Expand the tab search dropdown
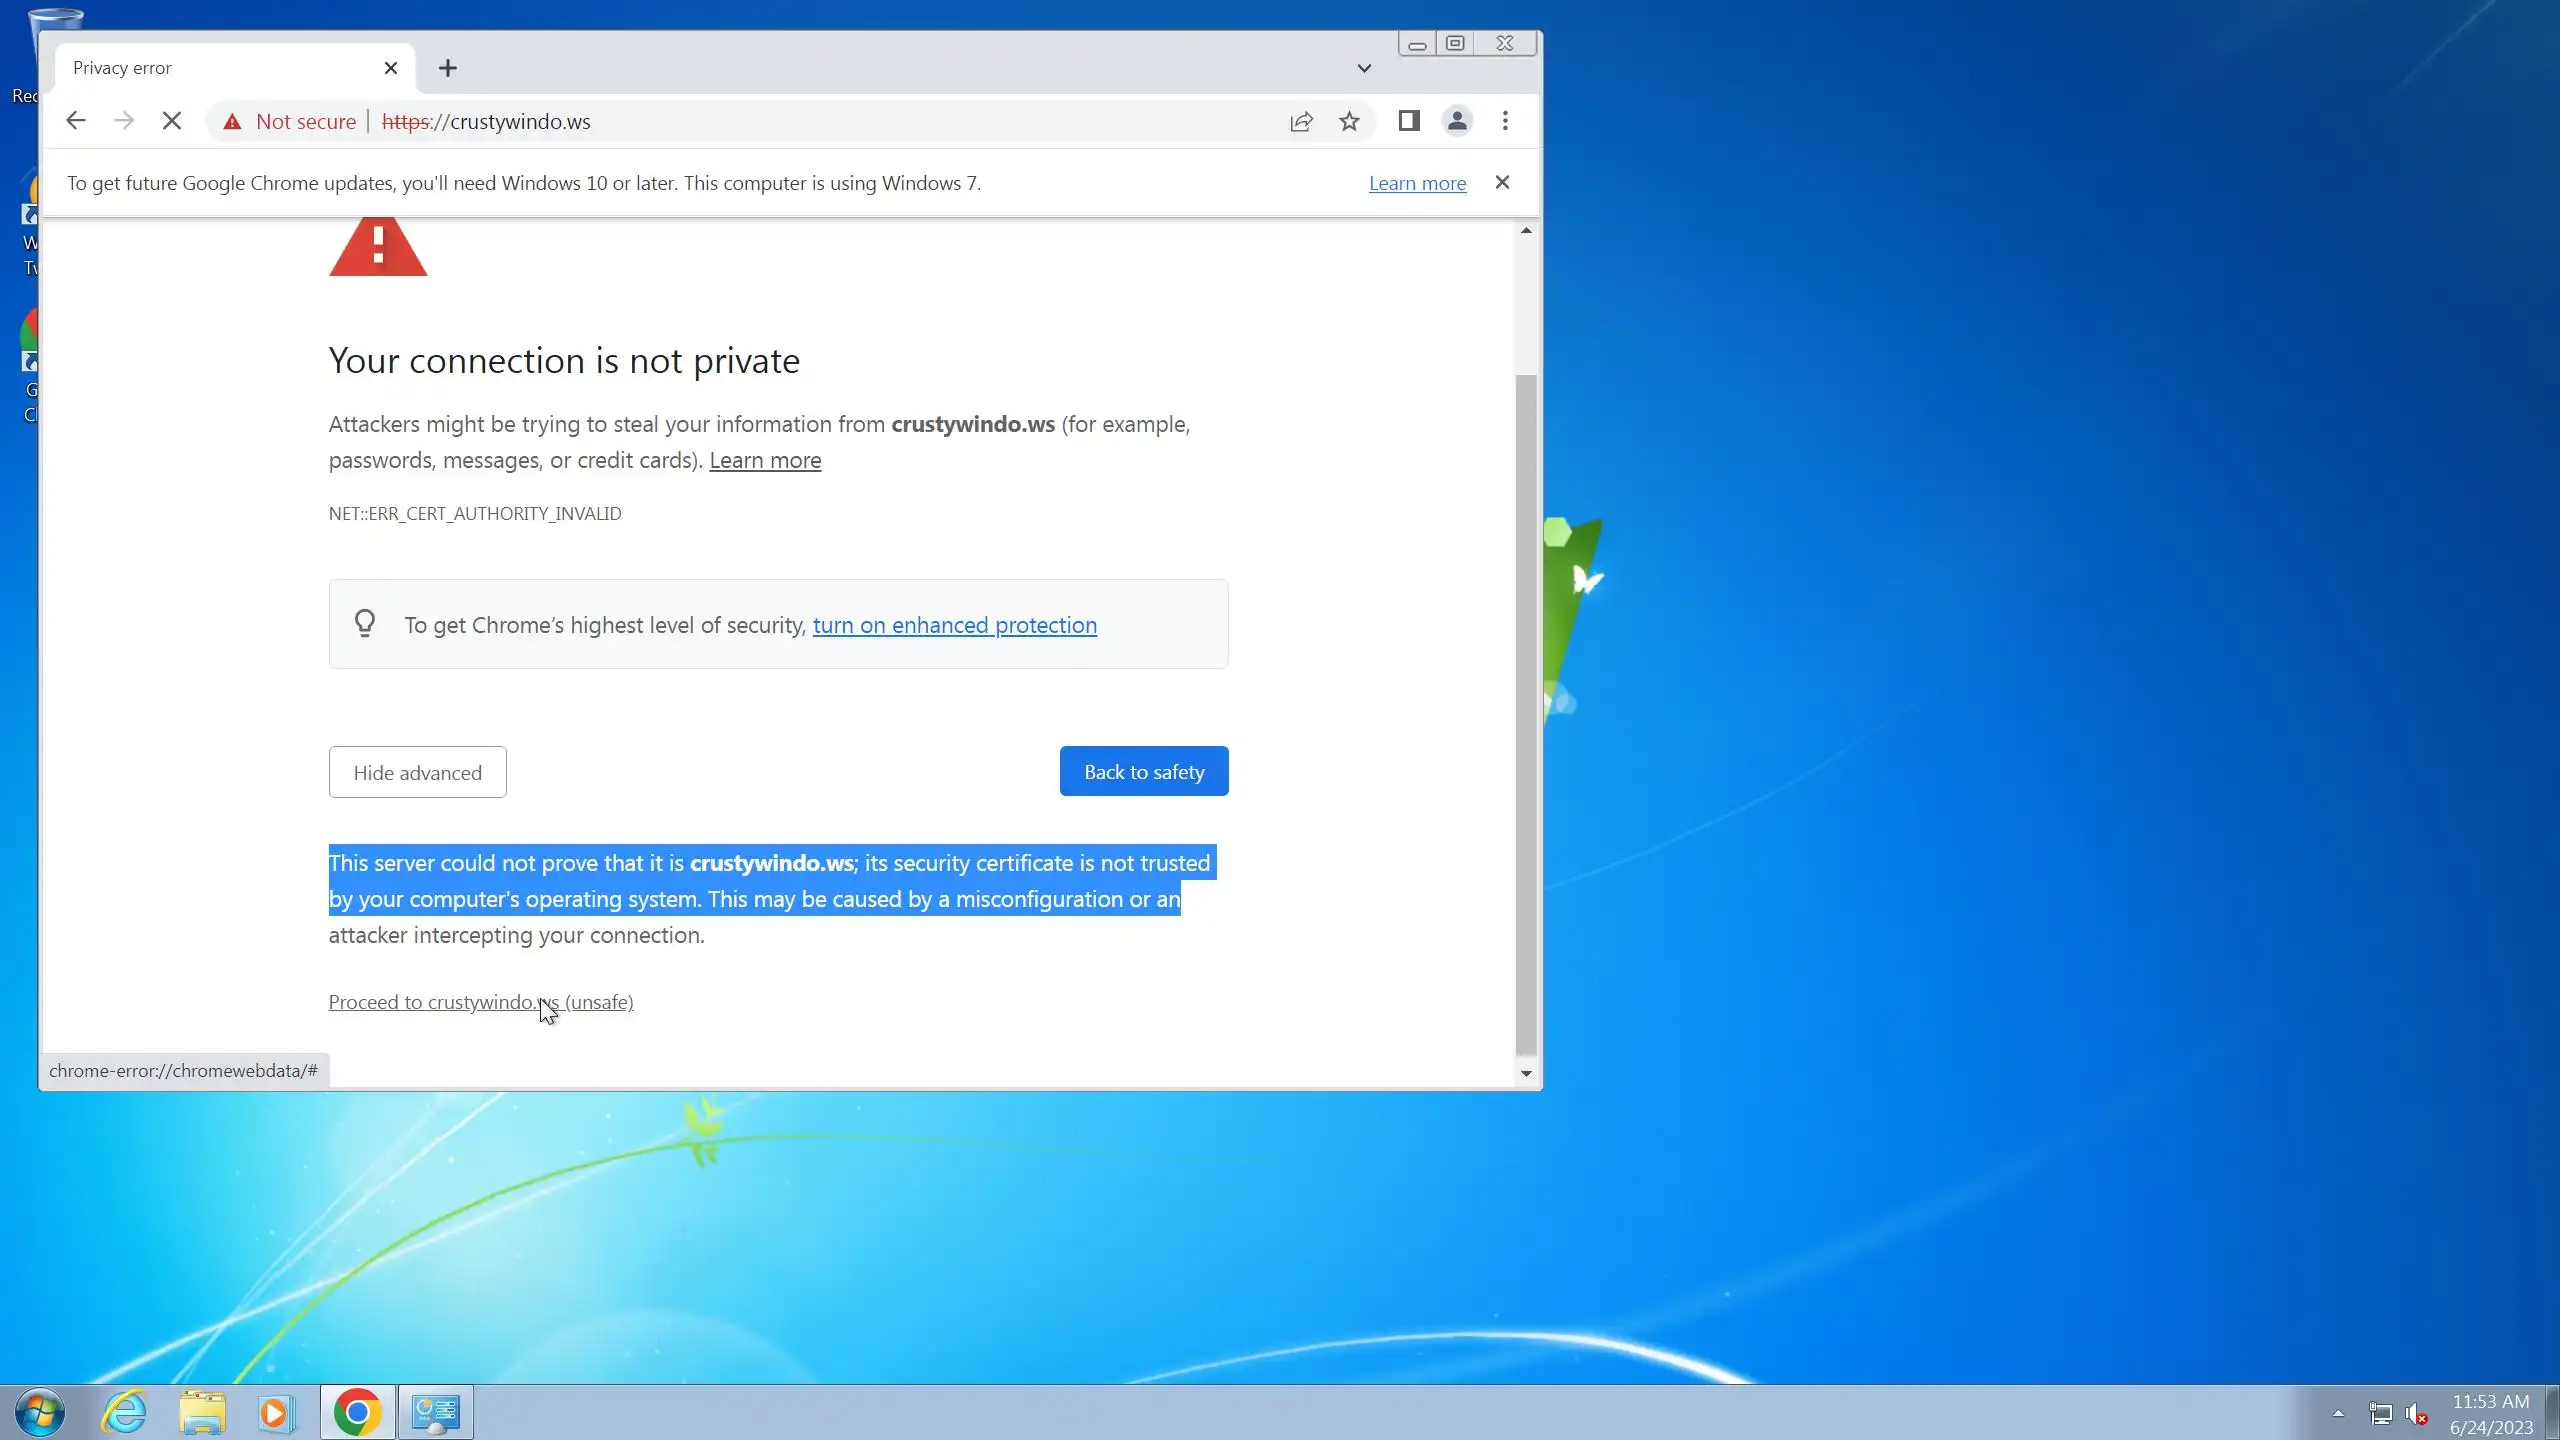Image resolution: width=2560 pixels, height=1440 pixels. click(x=1364, y=68)
